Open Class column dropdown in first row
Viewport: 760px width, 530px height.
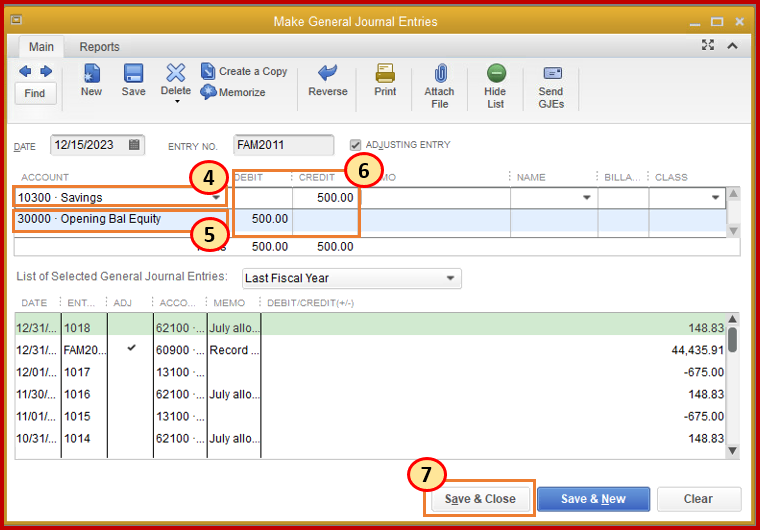point(715,197)
